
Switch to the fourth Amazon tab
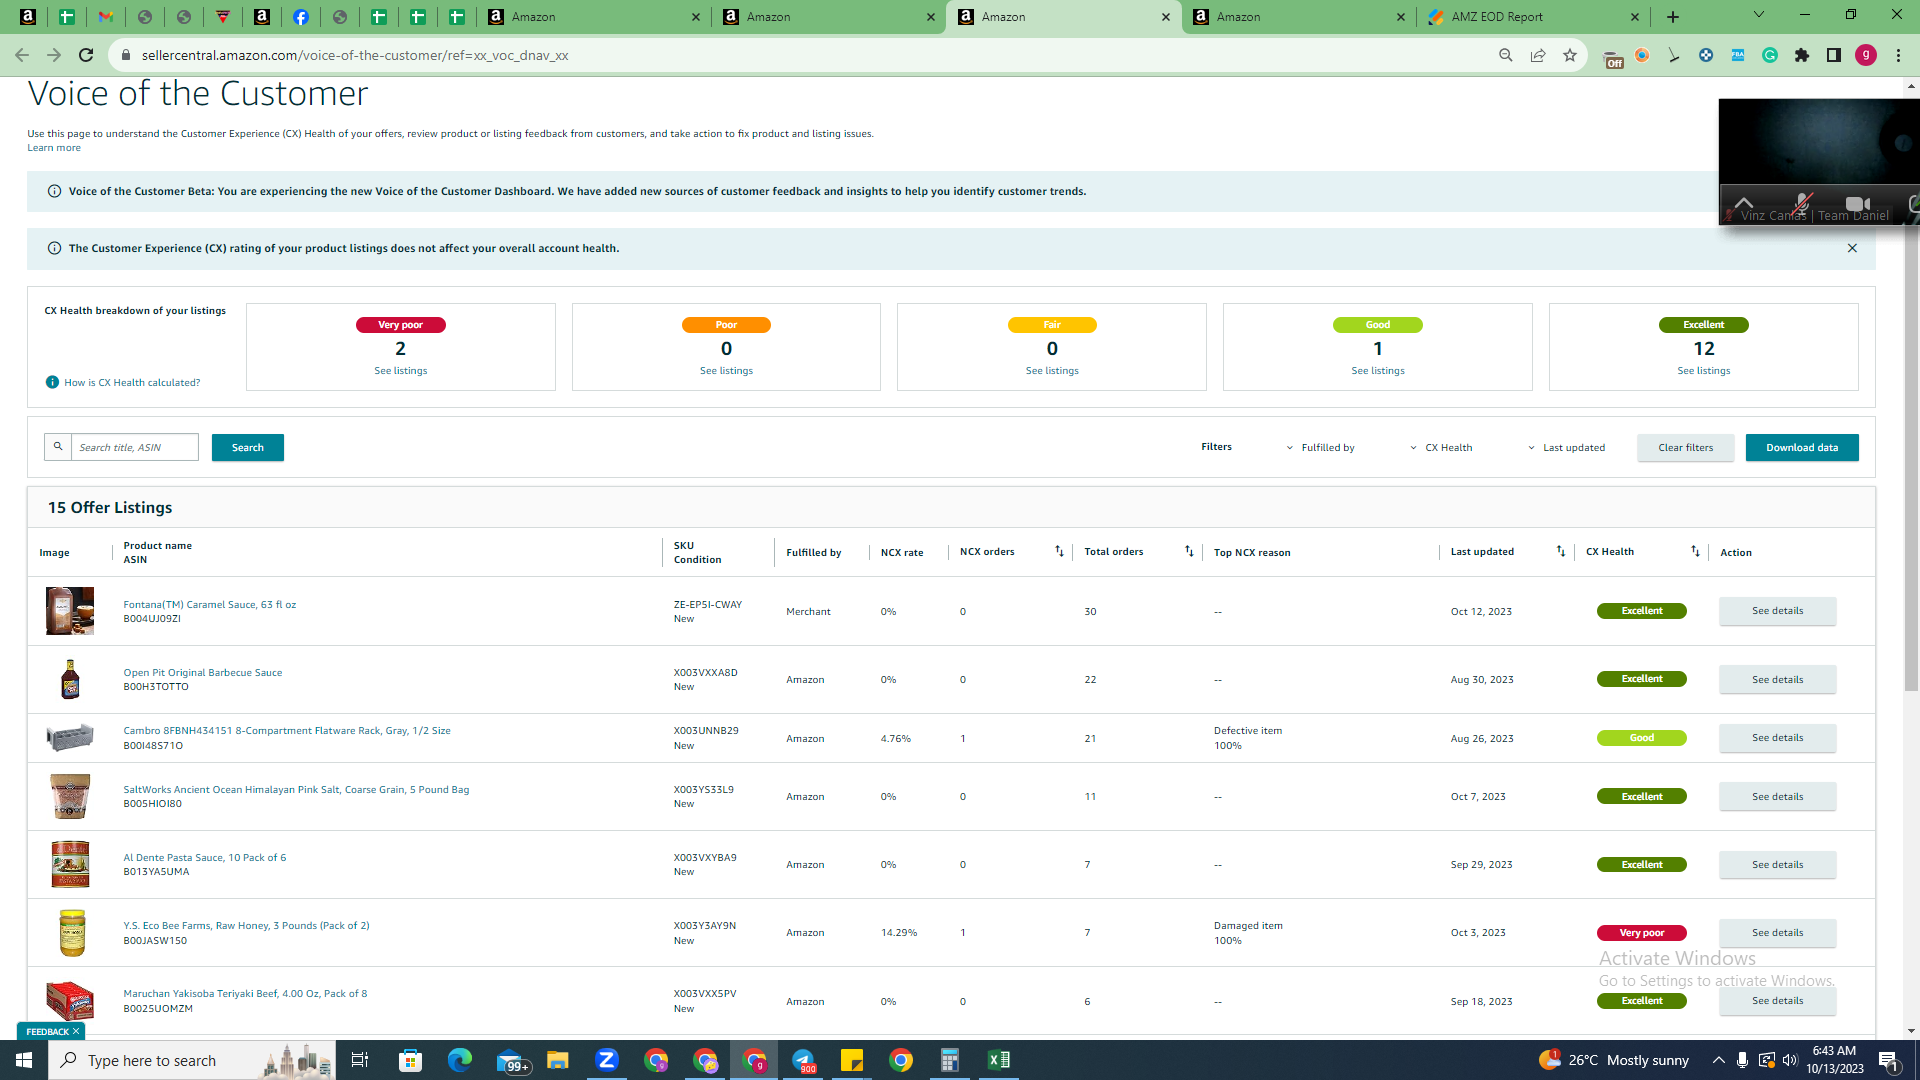(1298, 17)
